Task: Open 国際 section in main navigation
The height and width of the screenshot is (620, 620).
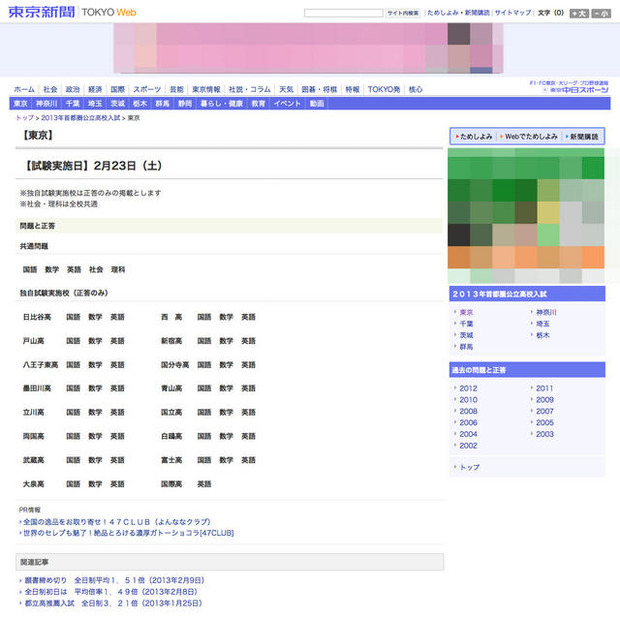Action: 117,89
